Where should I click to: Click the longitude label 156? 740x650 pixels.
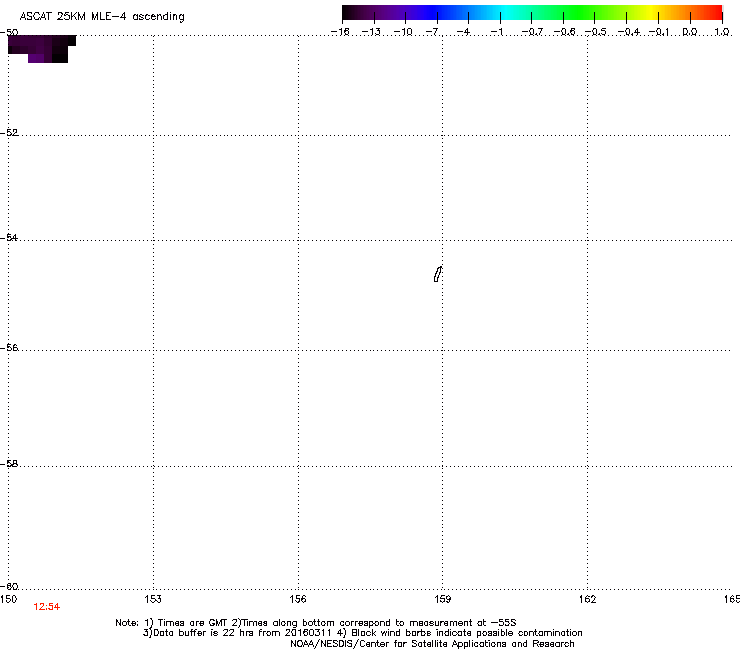[298, 599]
